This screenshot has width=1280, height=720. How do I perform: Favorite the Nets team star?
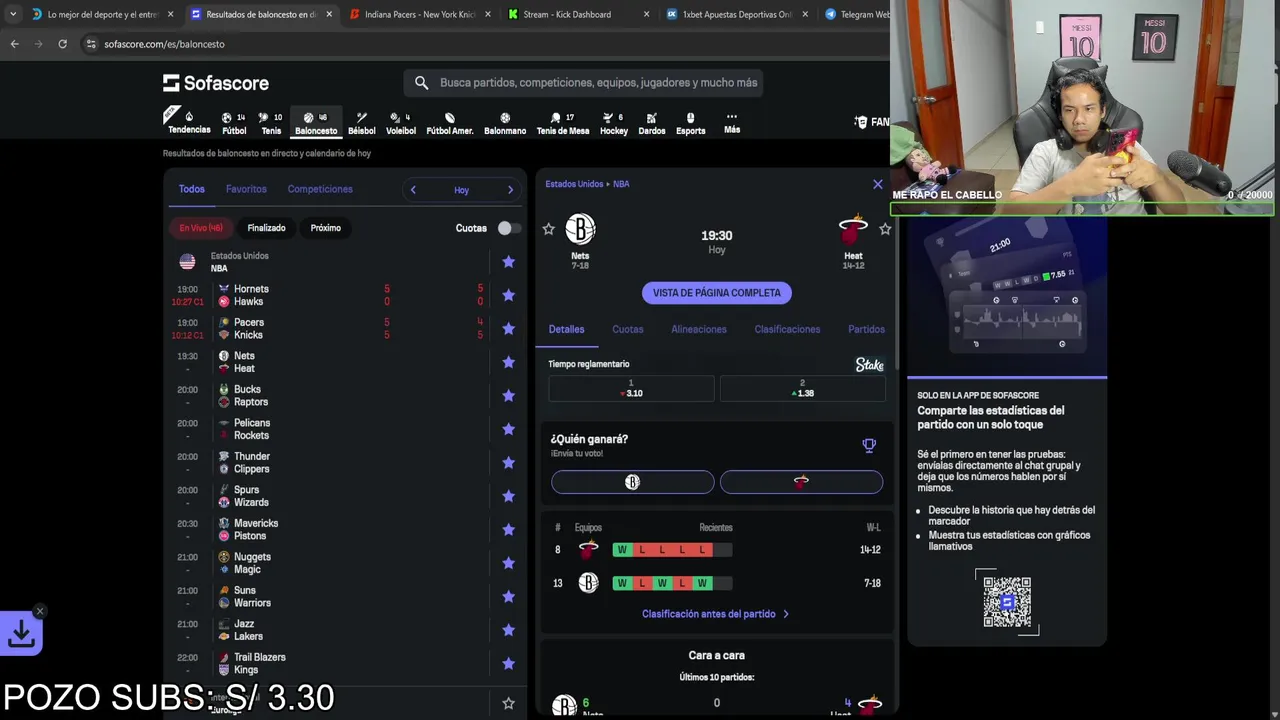[548, 229]
